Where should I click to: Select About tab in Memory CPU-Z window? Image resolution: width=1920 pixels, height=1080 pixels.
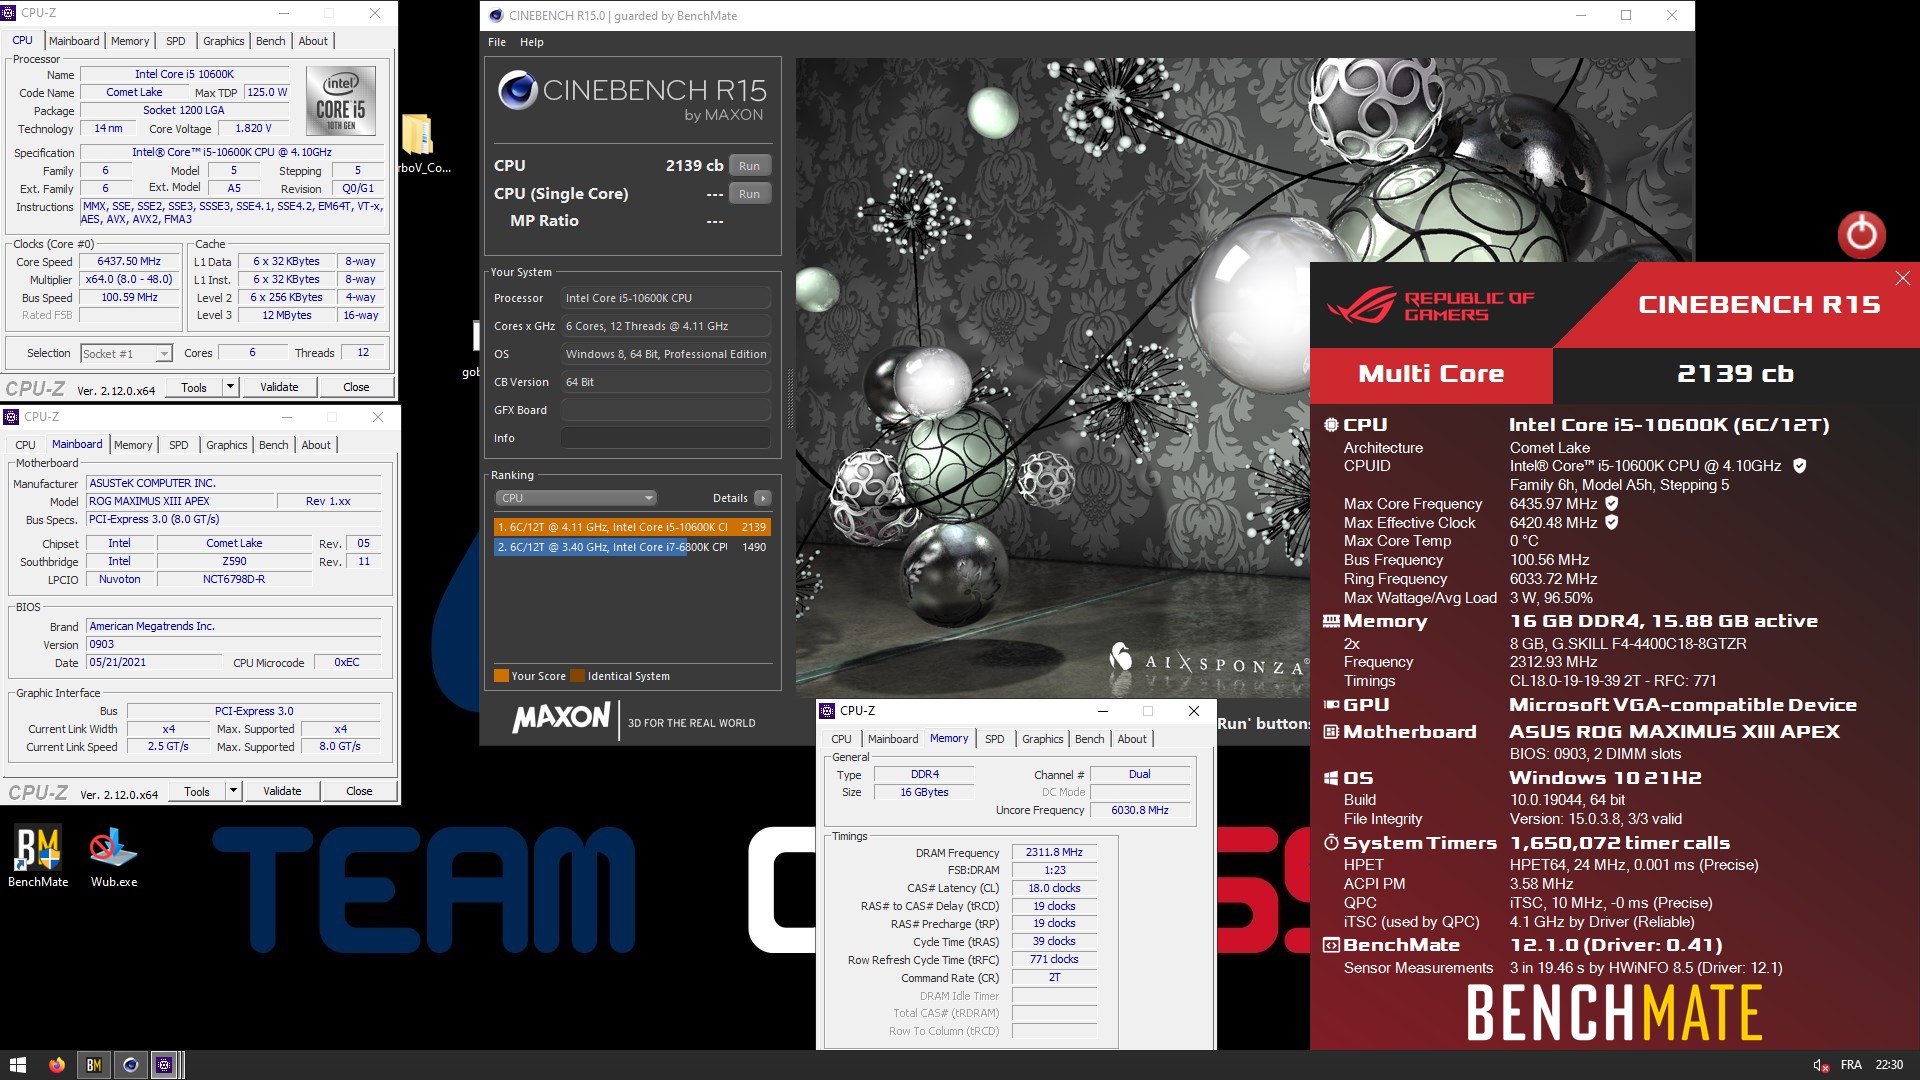[x=1132, y=739]
